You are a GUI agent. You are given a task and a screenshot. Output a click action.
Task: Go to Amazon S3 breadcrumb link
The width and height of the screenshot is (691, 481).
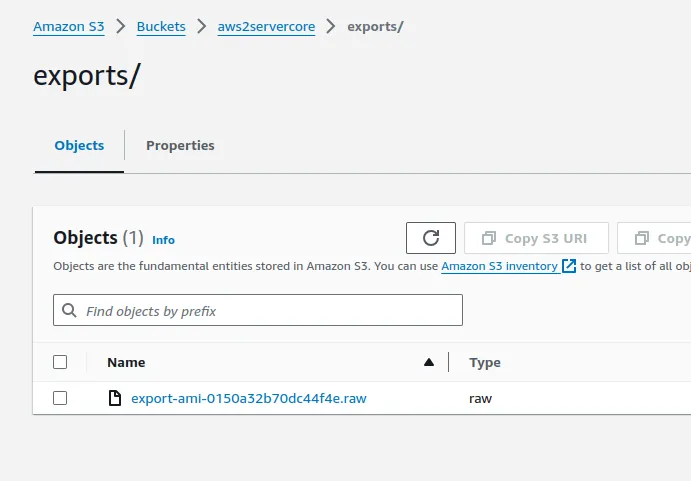pos(68,26)
